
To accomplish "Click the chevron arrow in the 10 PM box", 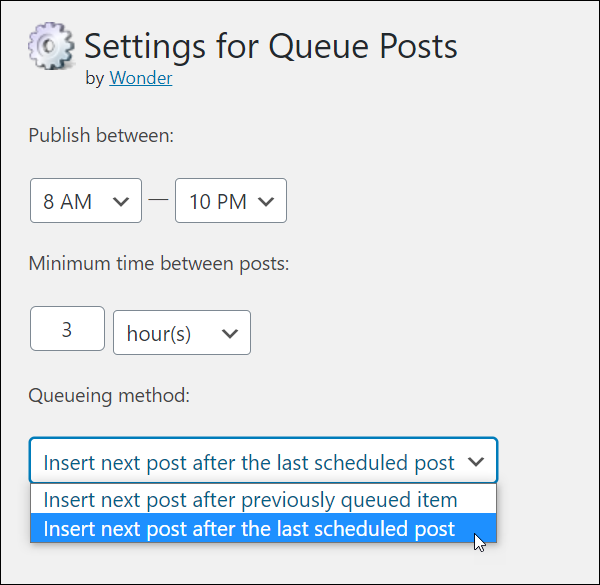I will pos(266,201).
